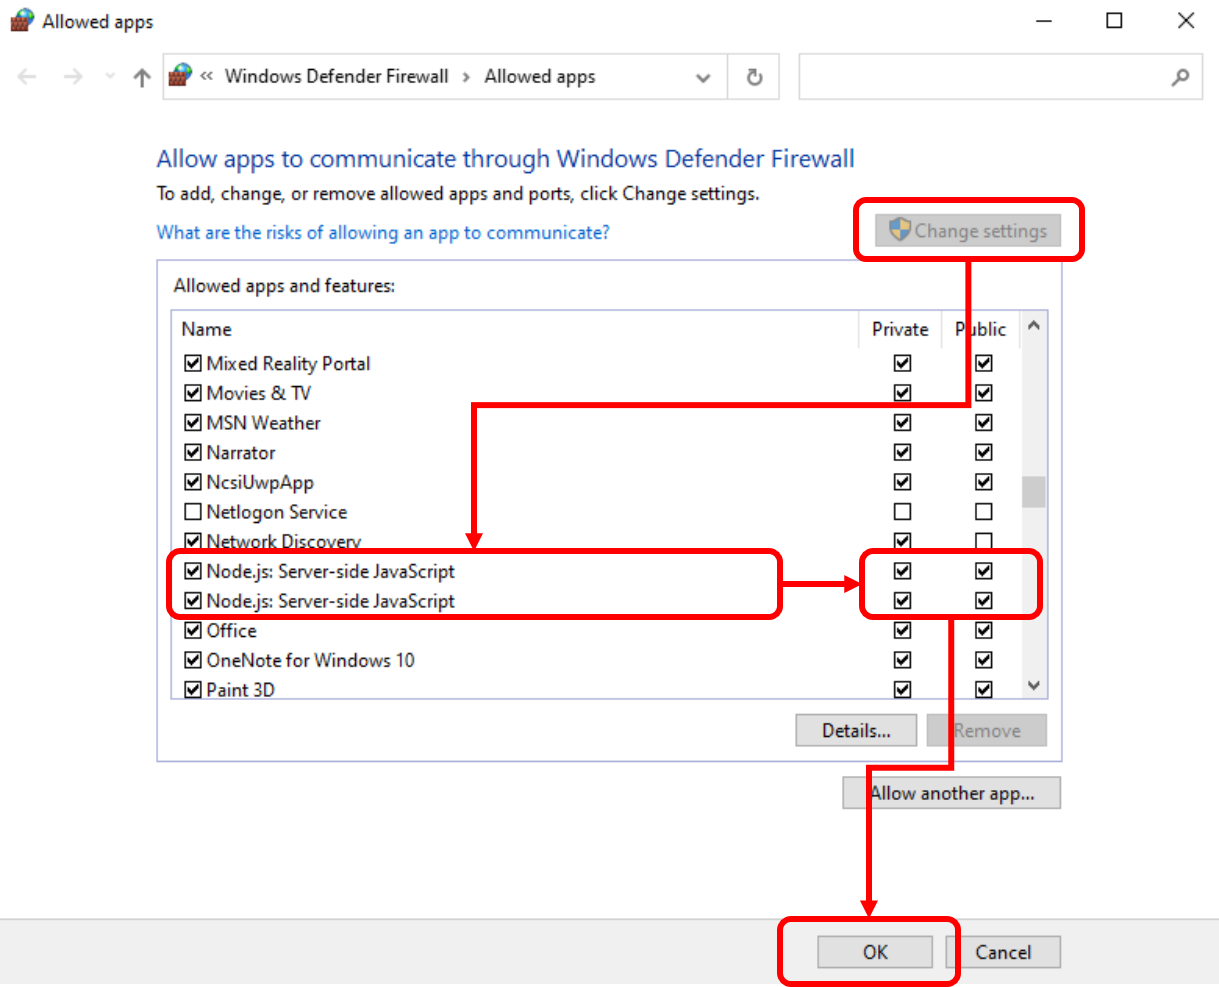Uncheck the OneNote for Windows 10 checkbox
Image resolution: width=1219 pixels, height=987 pixels.
(x=194, y=660)
